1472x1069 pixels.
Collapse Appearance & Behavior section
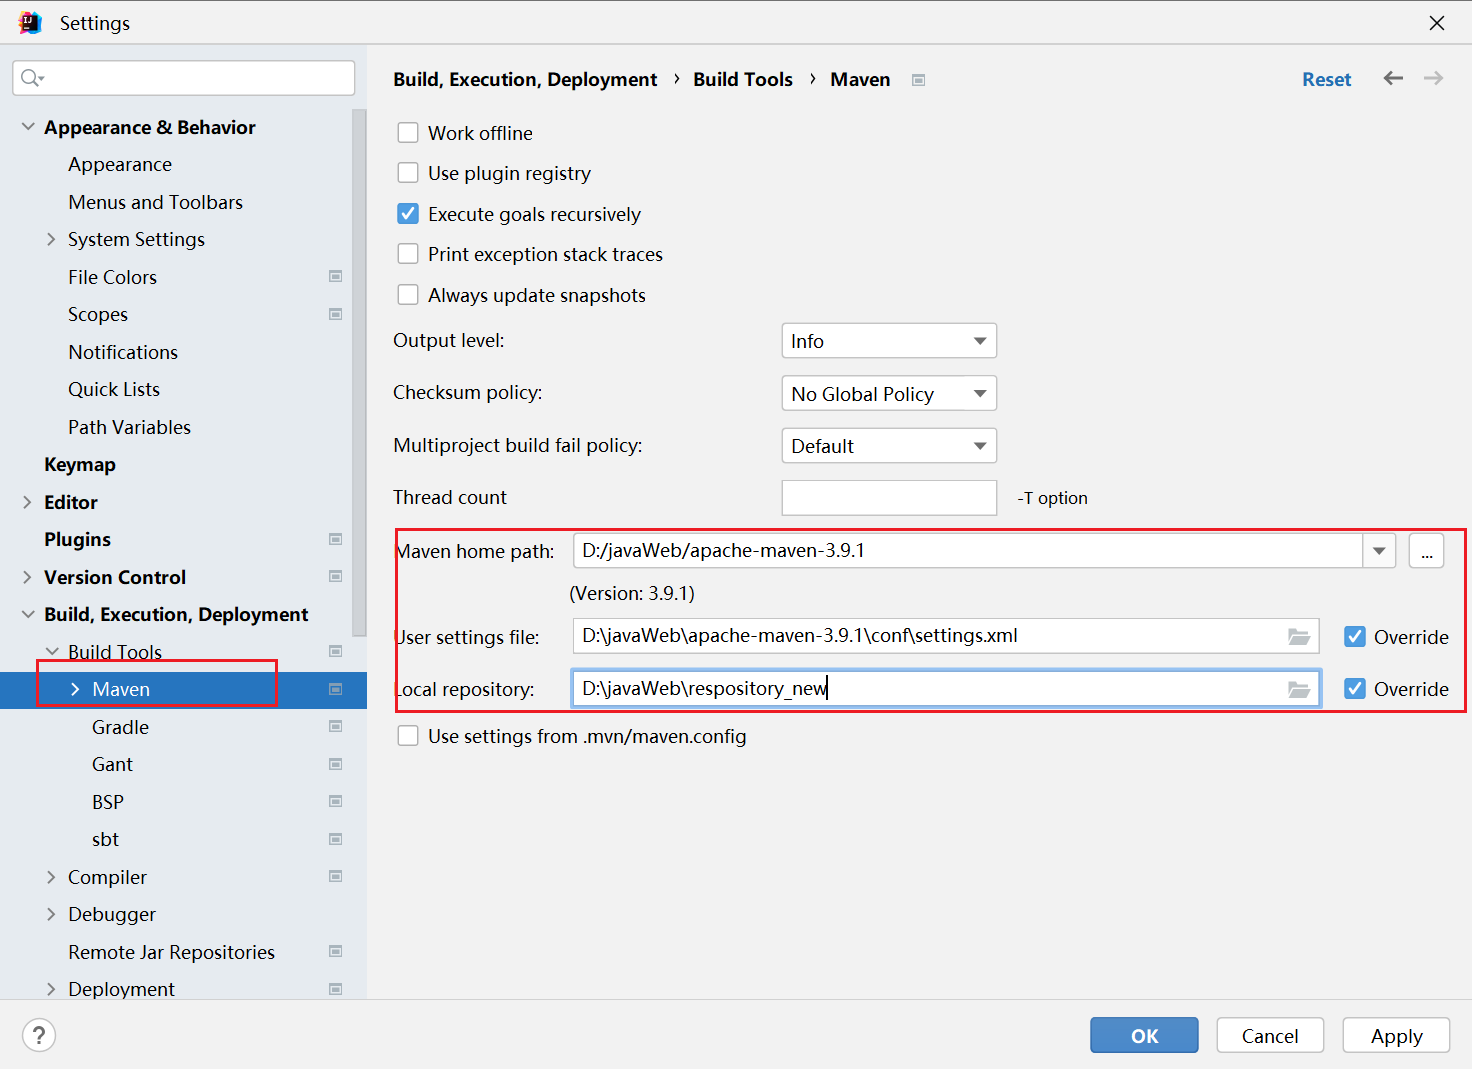(x=28, y=127)
